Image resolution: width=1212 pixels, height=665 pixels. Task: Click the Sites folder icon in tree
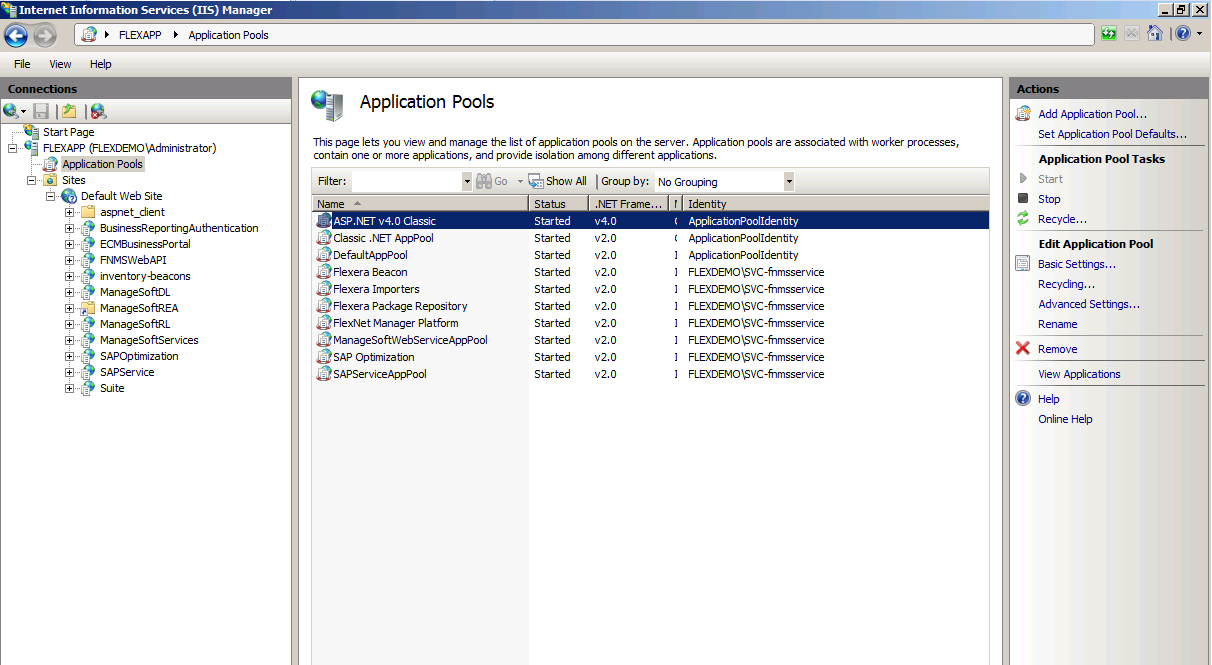coord(51,180)
